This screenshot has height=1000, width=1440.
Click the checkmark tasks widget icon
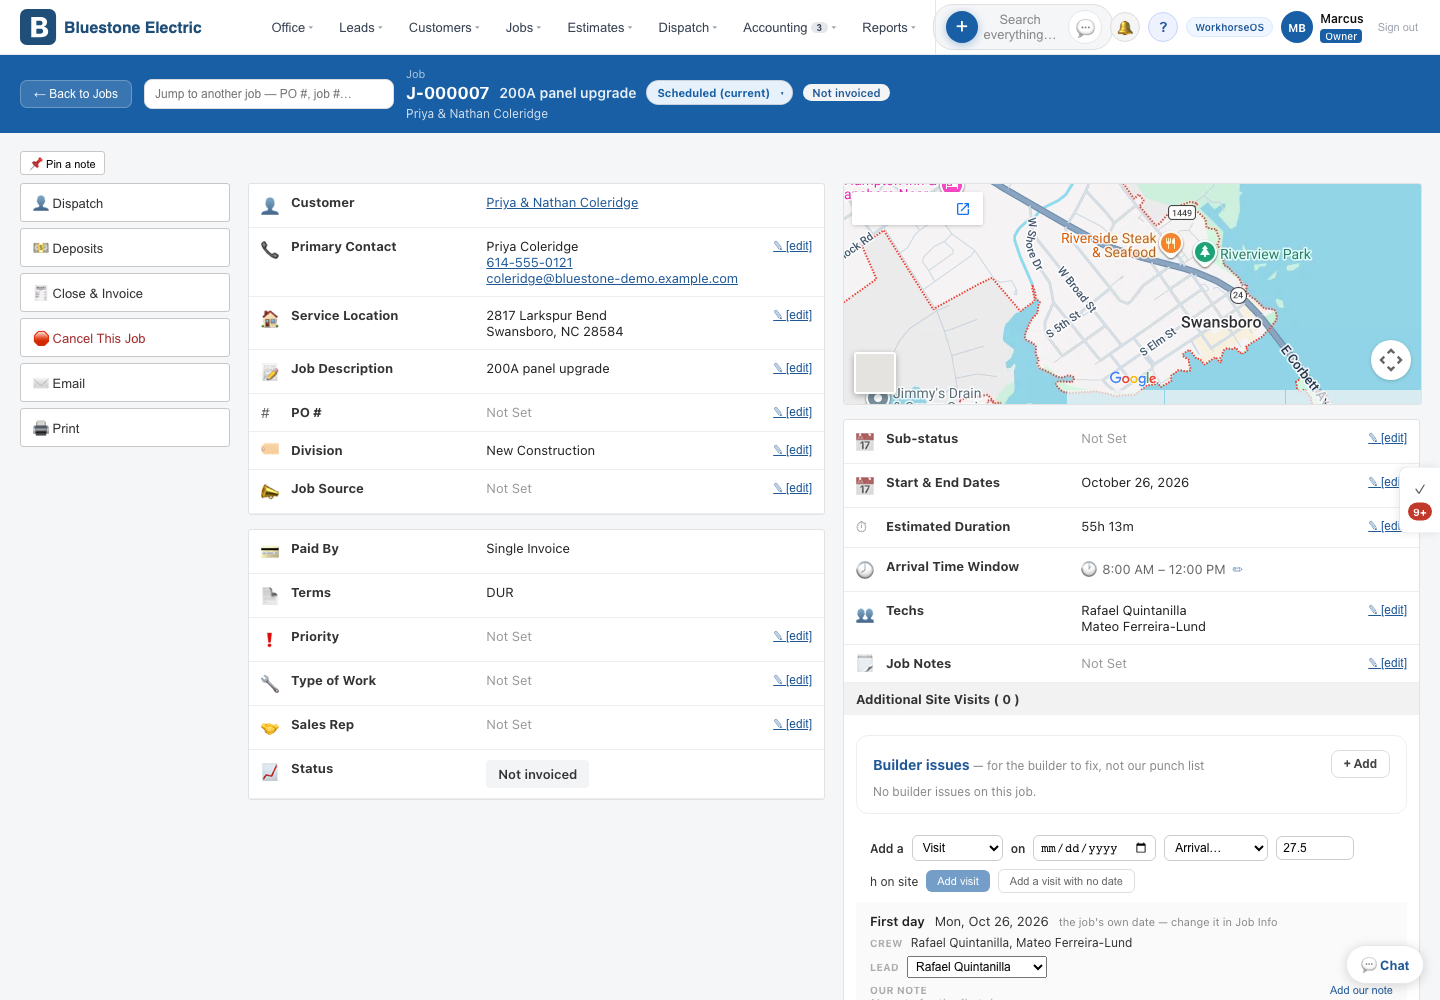[1420, 489]
